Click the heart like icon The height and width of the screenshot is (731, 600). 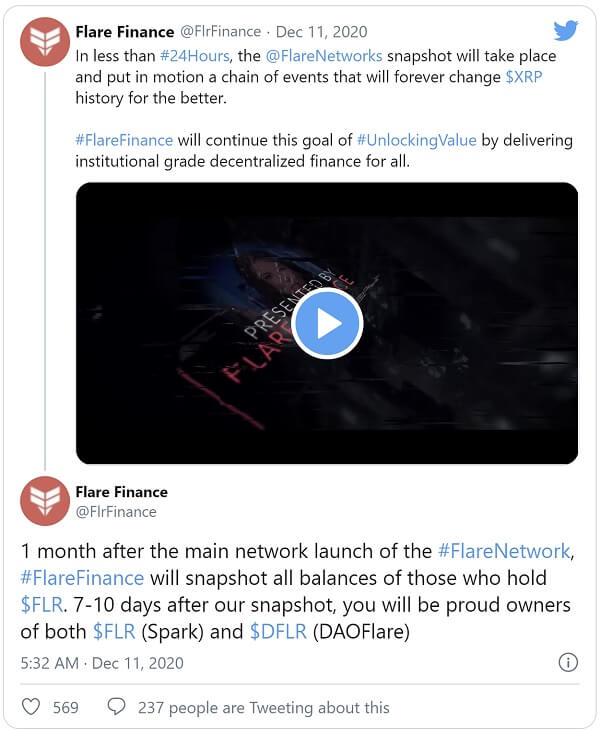pos(31,707)
